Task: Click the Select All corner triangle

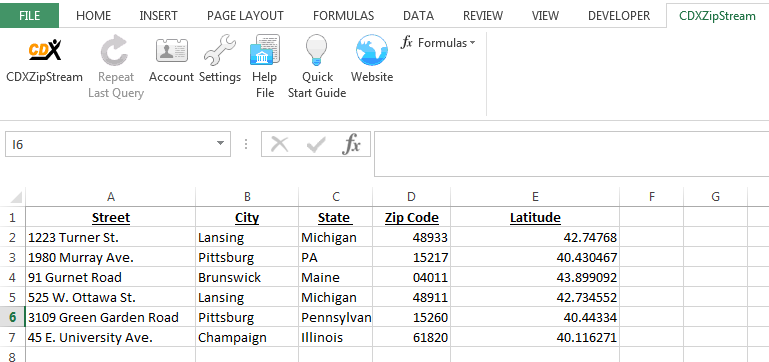Action: click(16, 197)
